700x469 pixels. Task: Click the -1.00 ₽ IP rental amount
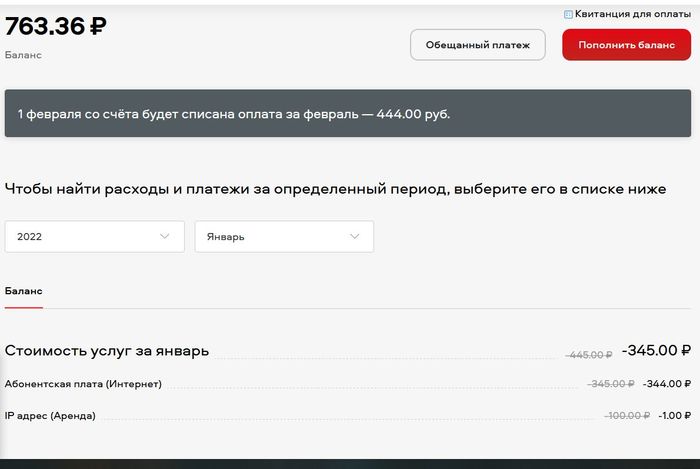(x=675, y=415)
